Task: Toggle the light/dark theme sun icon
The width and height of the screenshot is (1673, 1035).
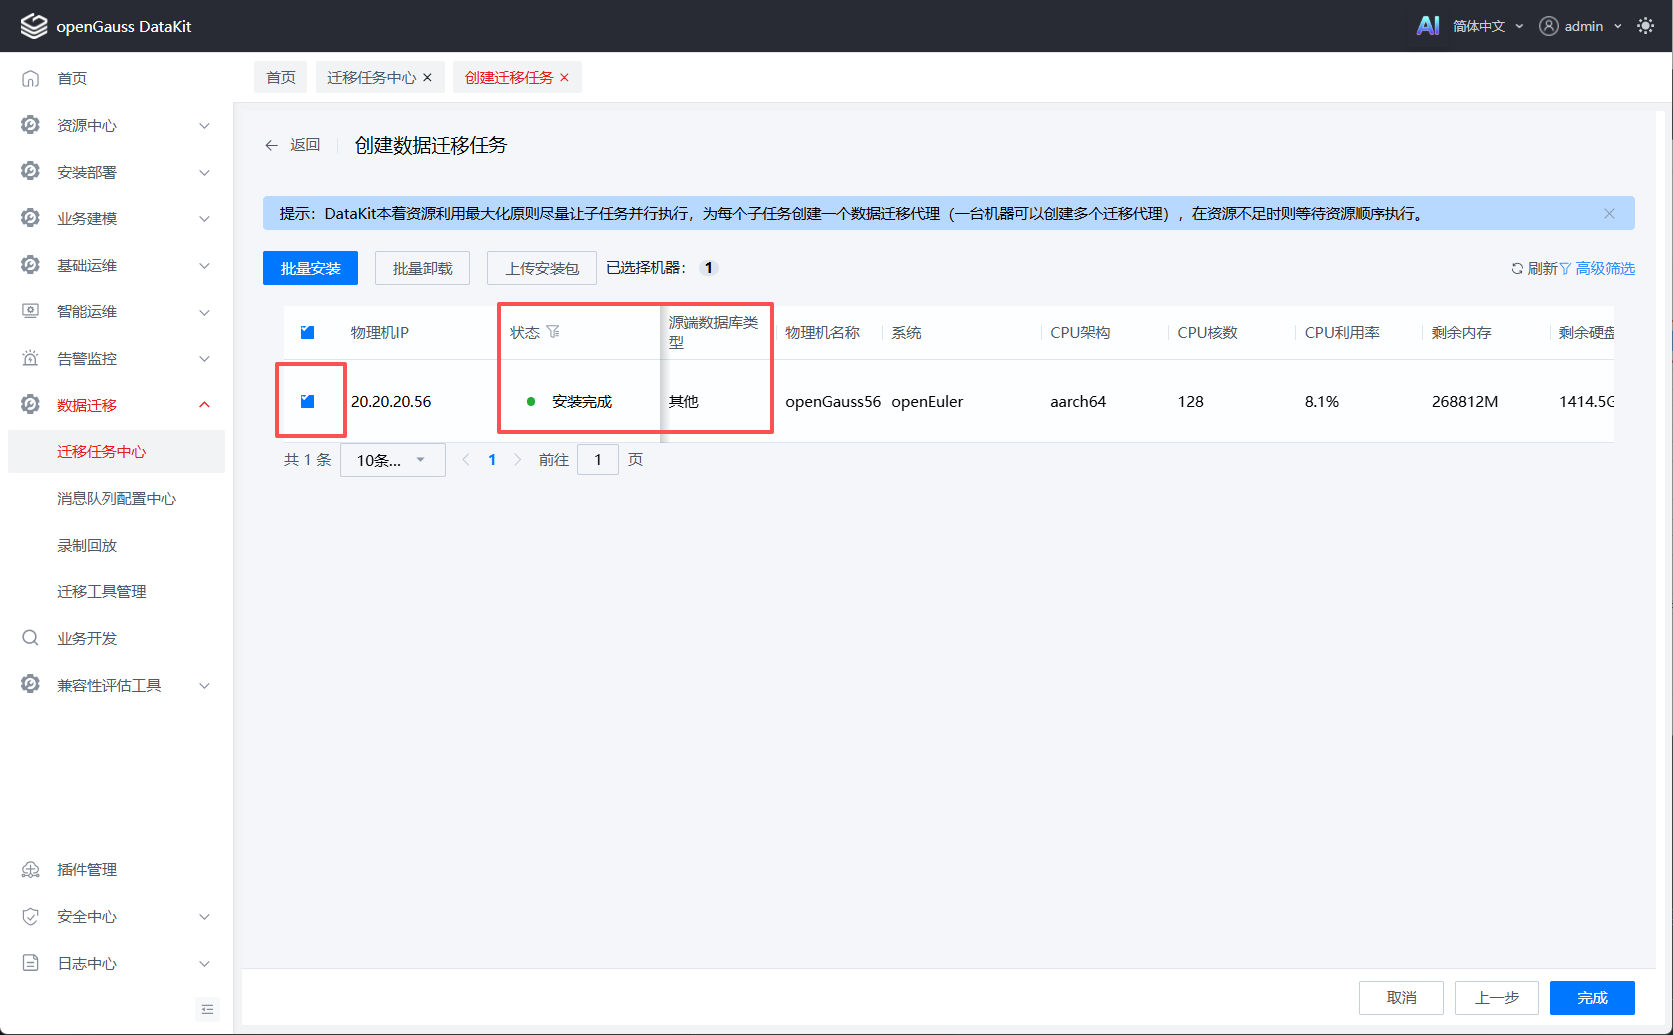Action: pyautogui.click(x=1645, y=26)
